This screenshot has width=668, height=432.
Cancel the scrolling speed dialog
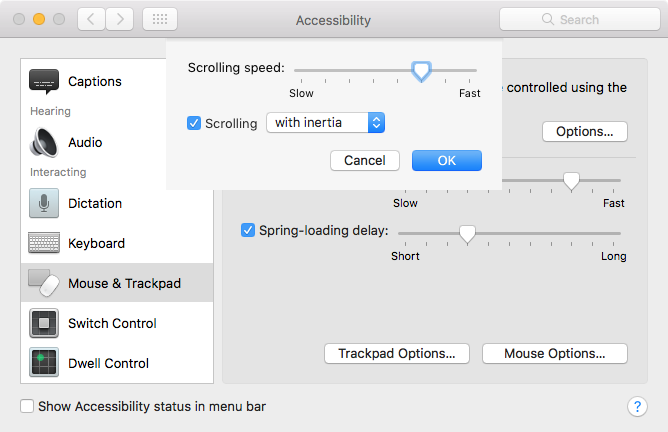coord(364,160)
